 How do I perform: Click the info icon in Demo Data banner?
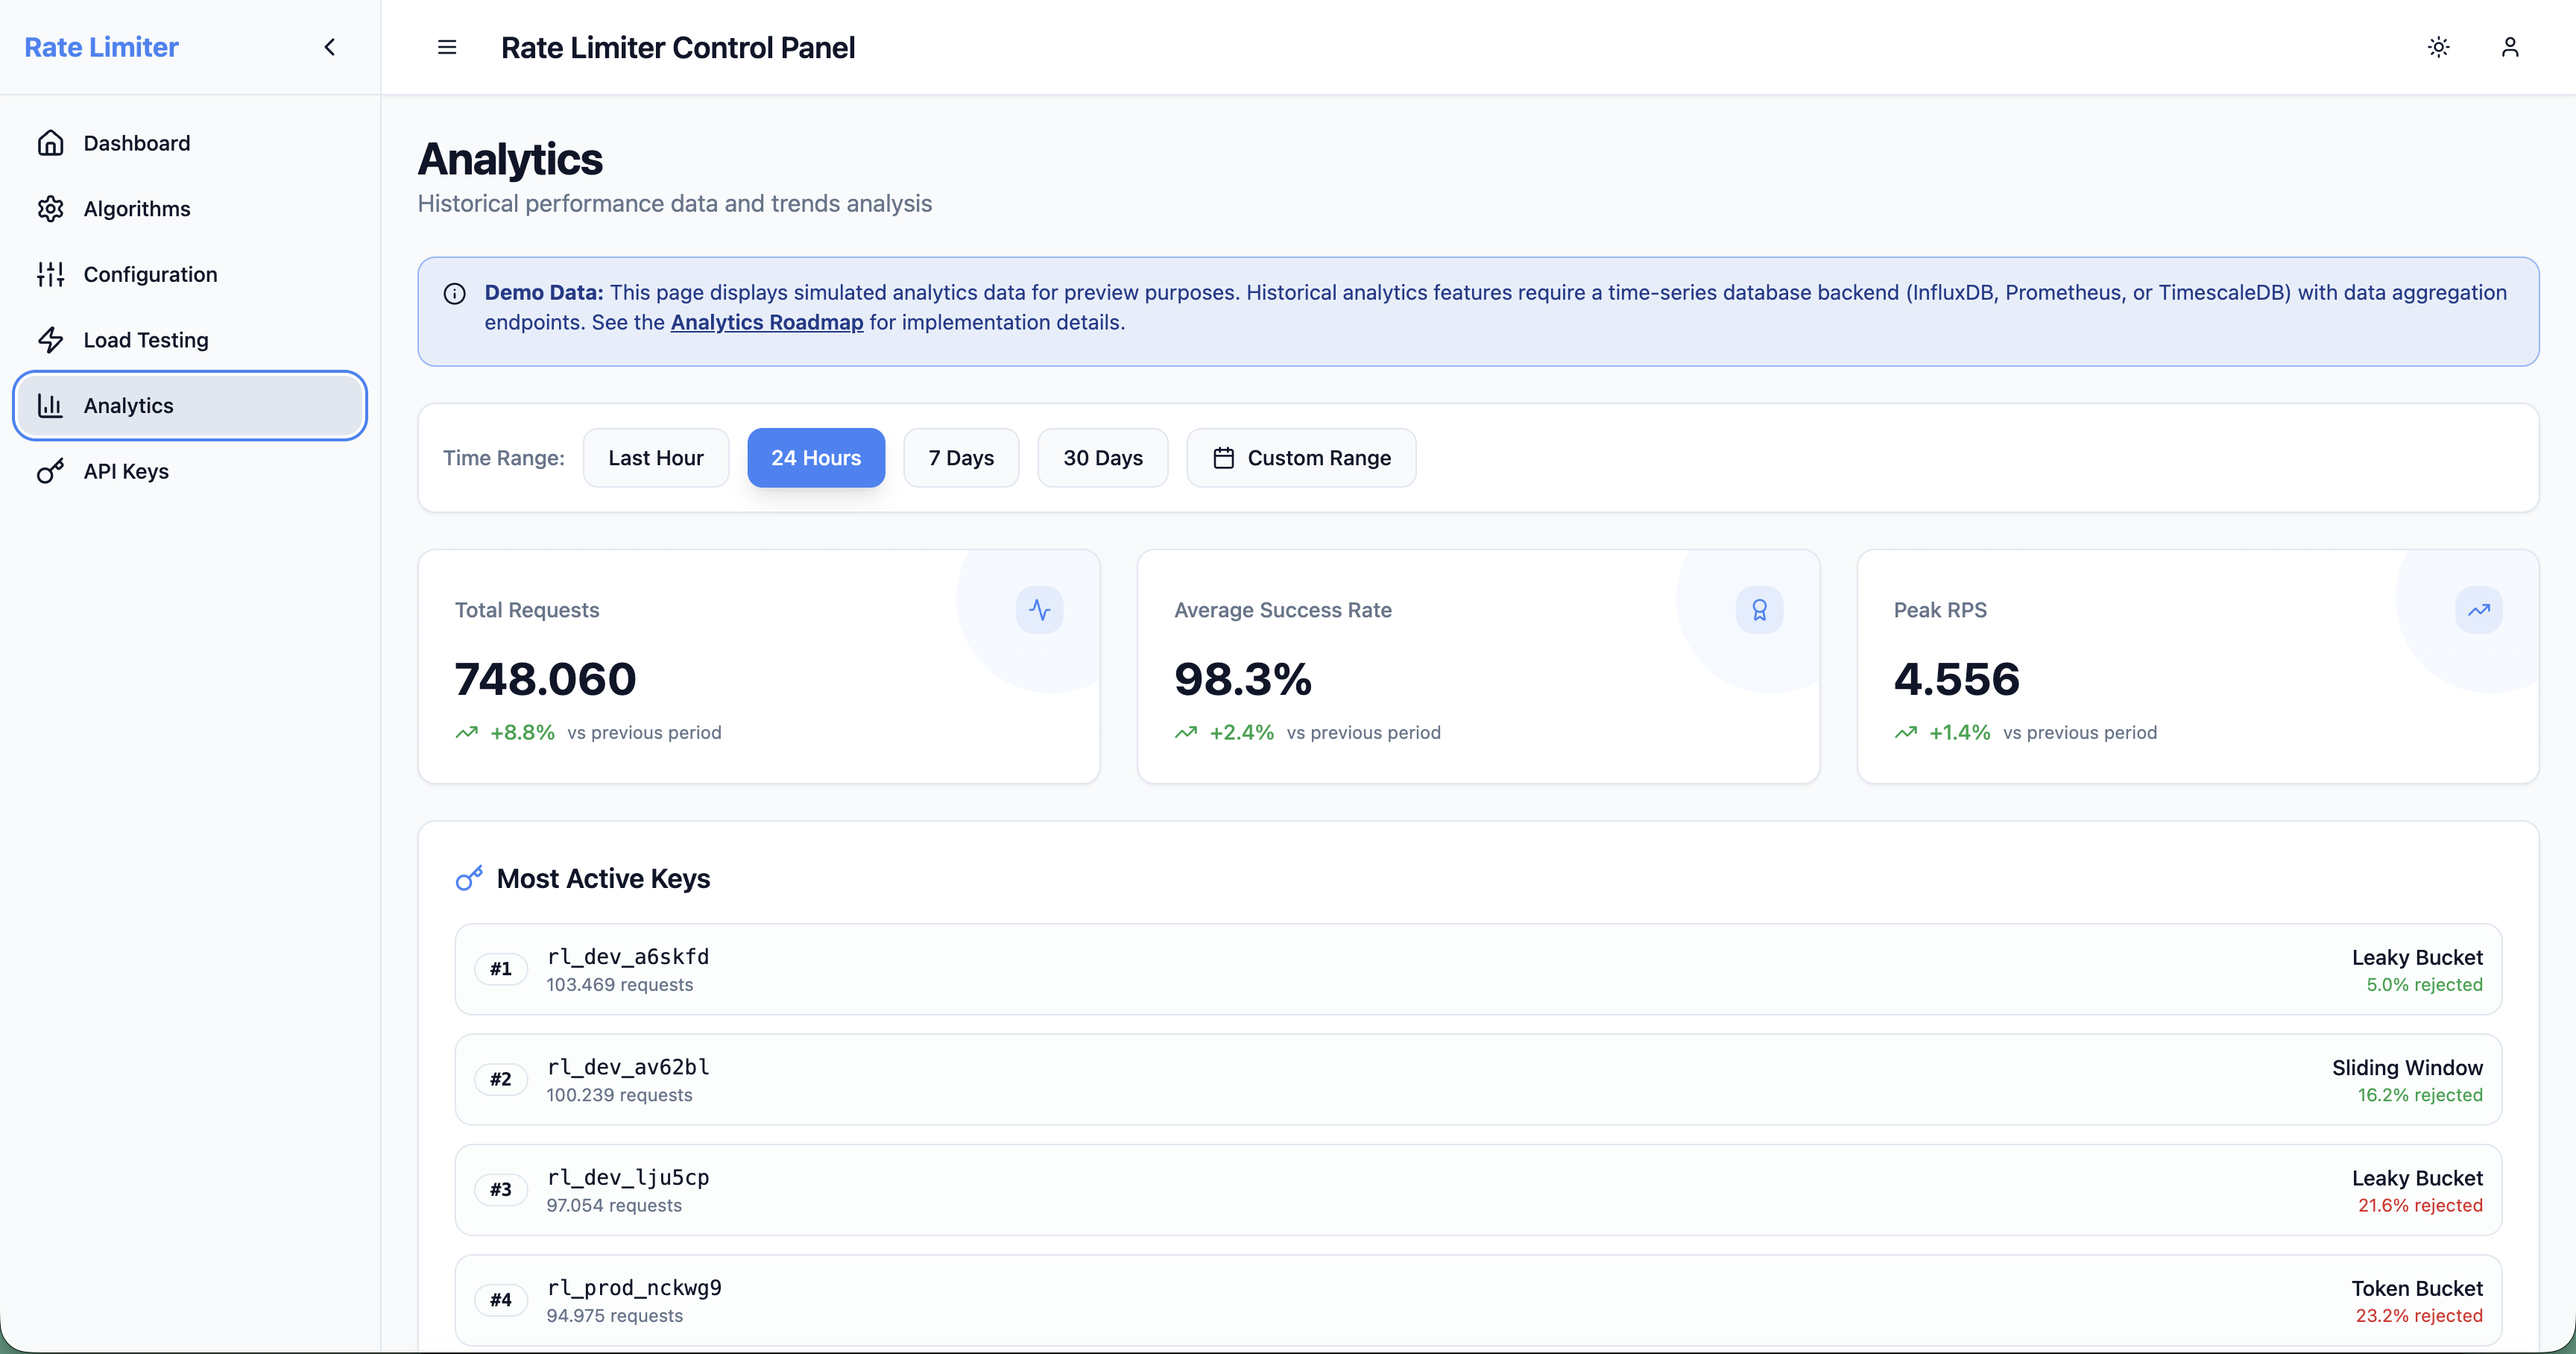pos(454,293)
